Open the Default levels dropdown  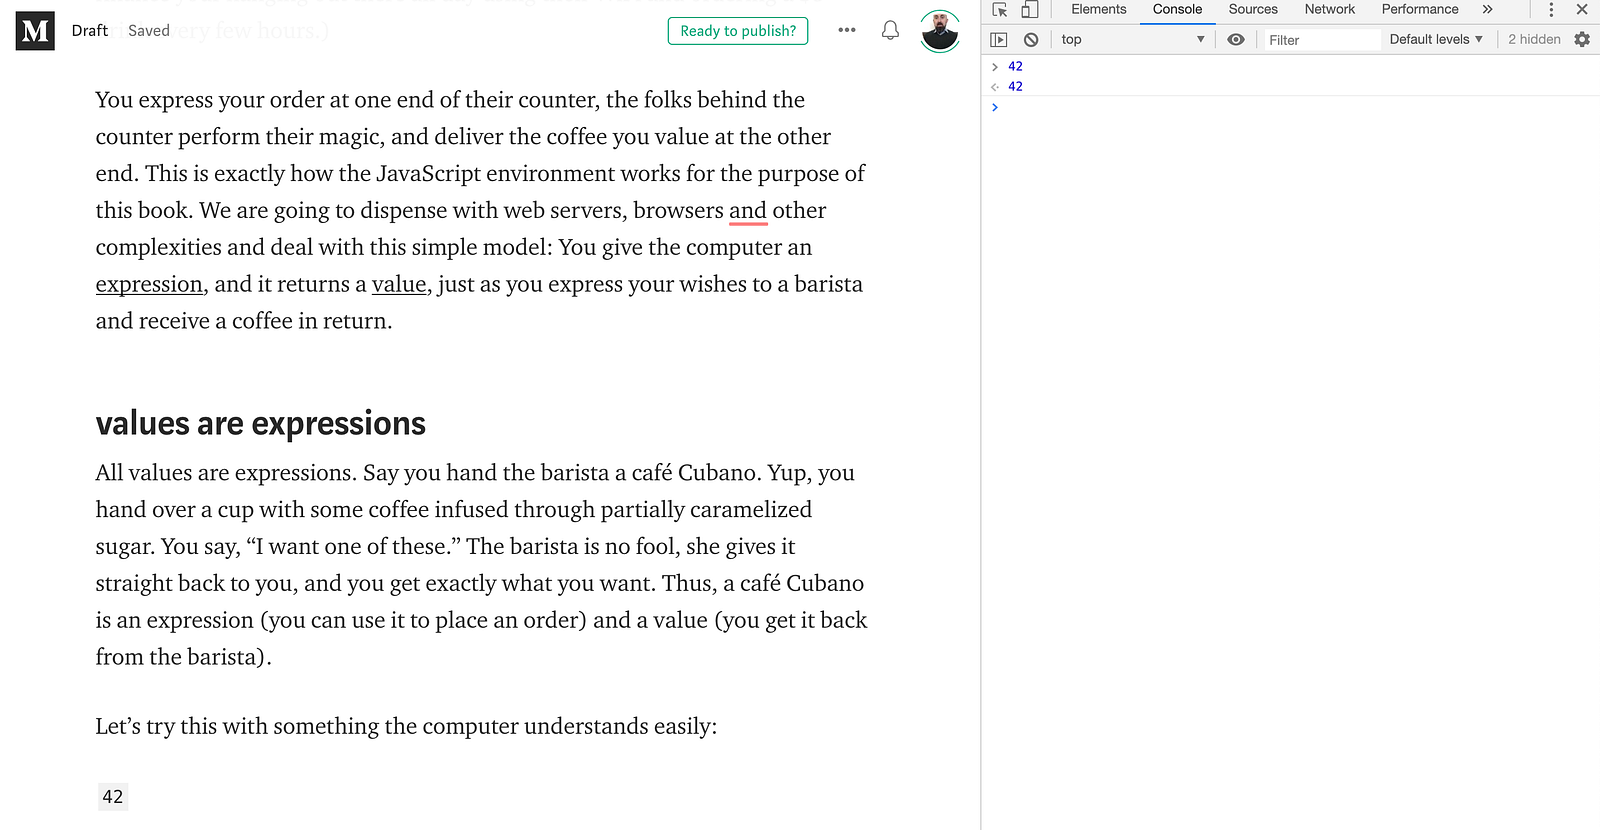(1436, 40)
